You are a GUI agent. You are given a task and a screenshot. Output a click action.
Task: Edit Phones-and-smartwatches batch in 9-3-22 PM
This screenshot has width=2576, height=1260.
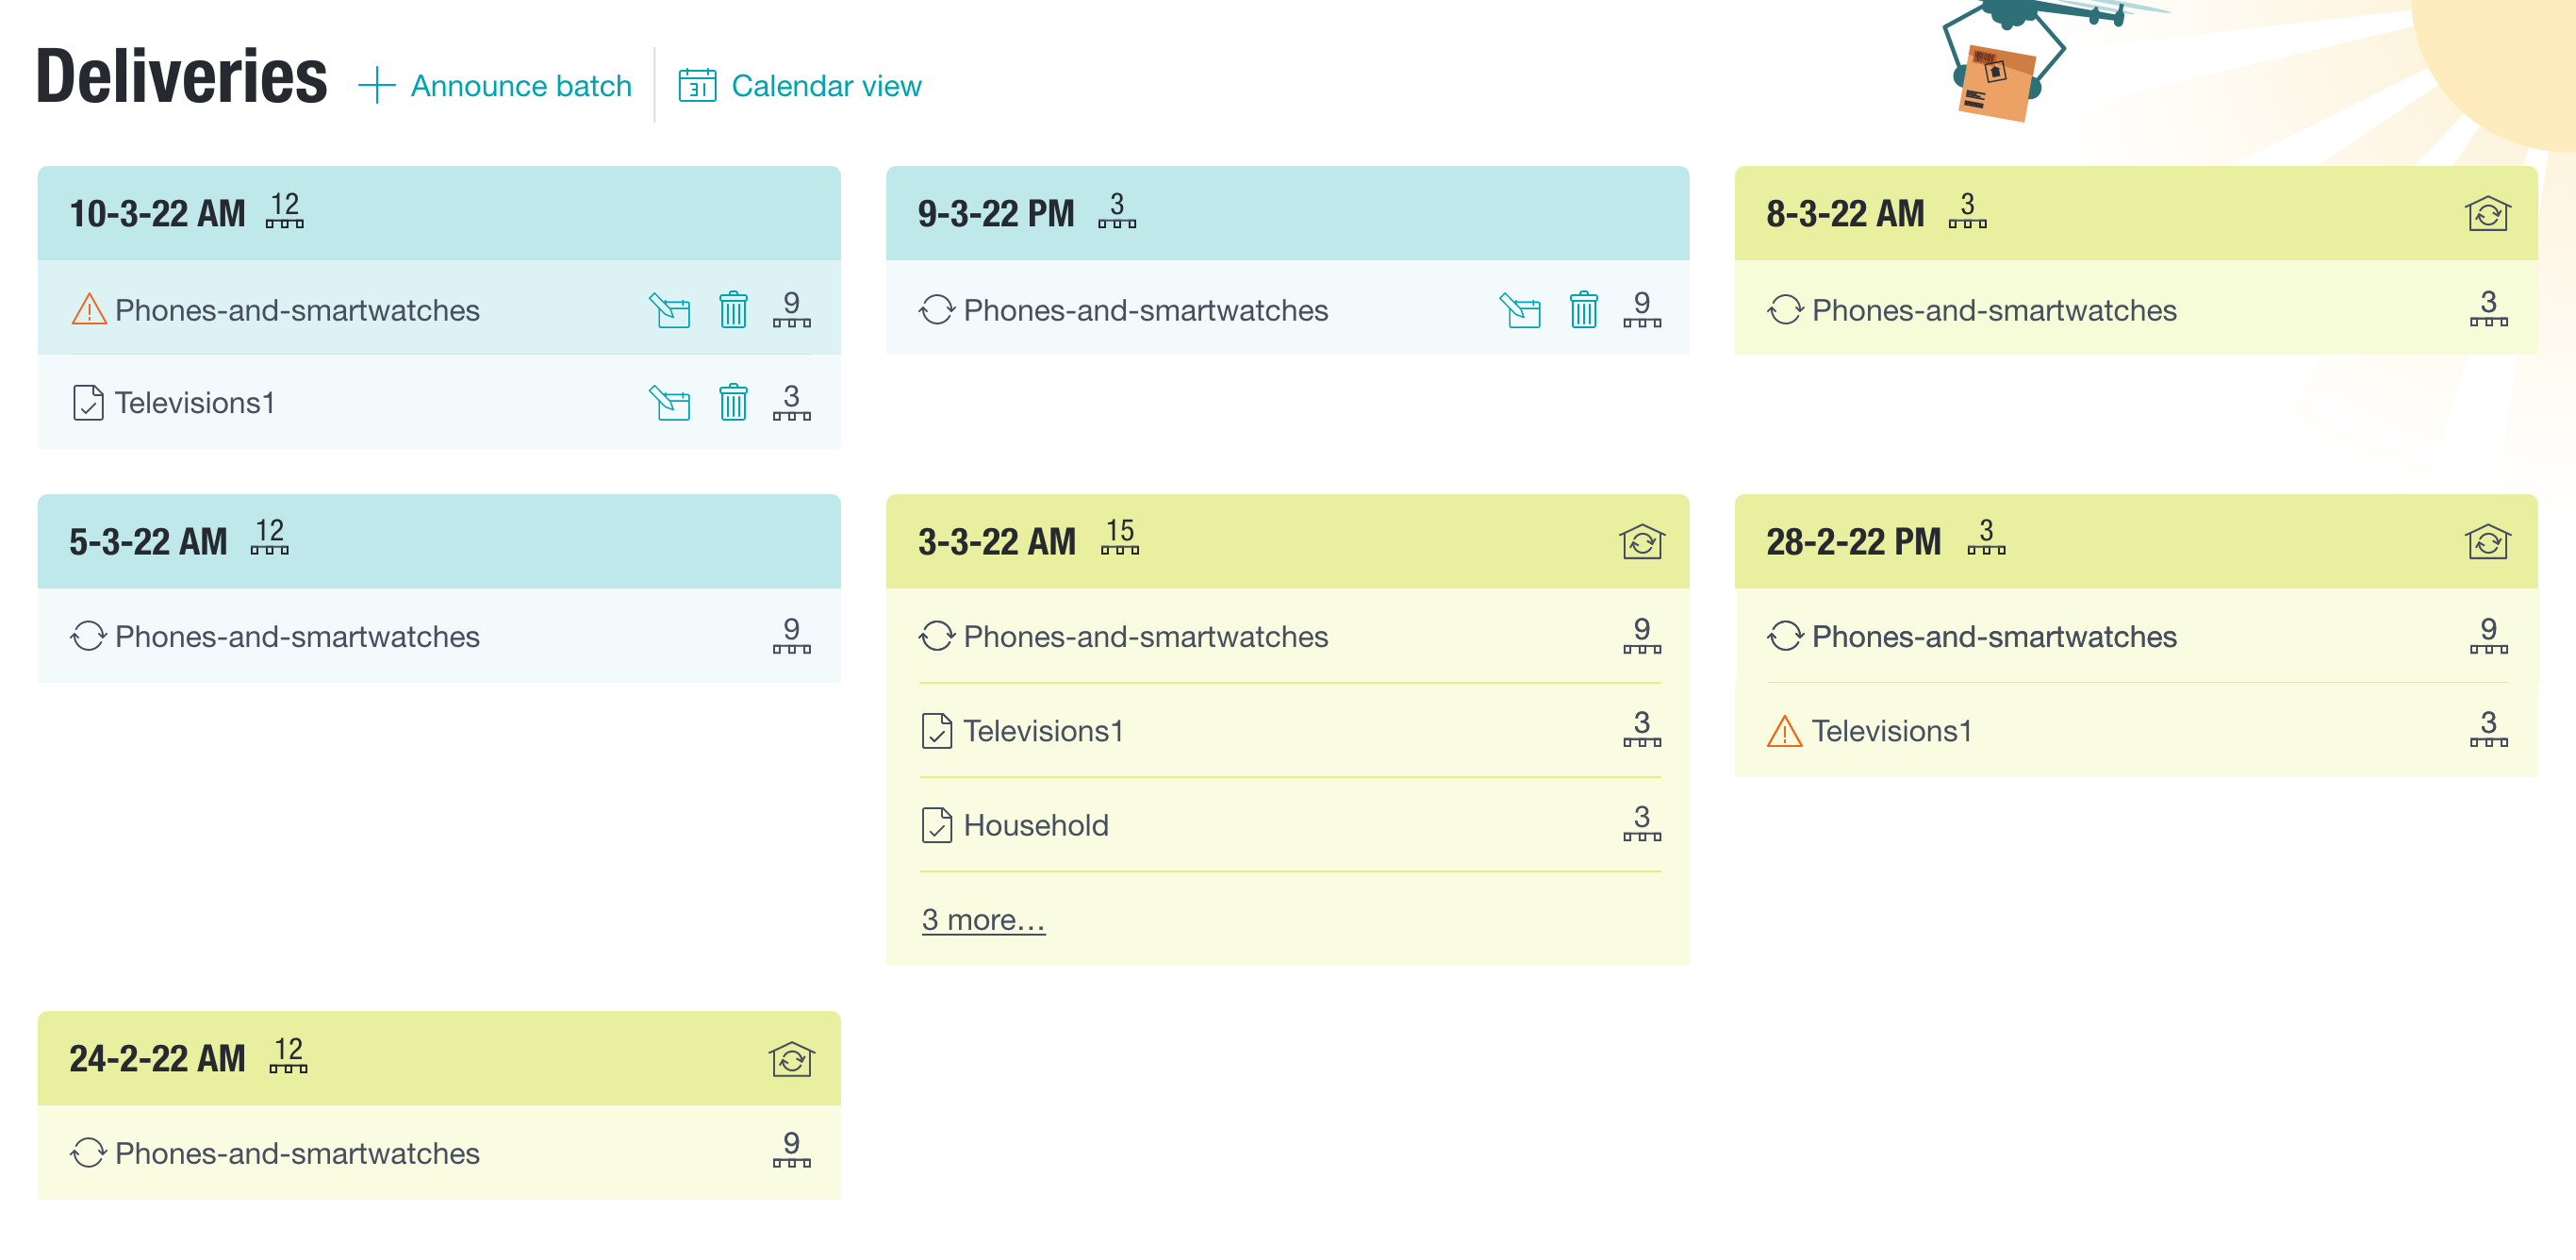(1520, 310)
